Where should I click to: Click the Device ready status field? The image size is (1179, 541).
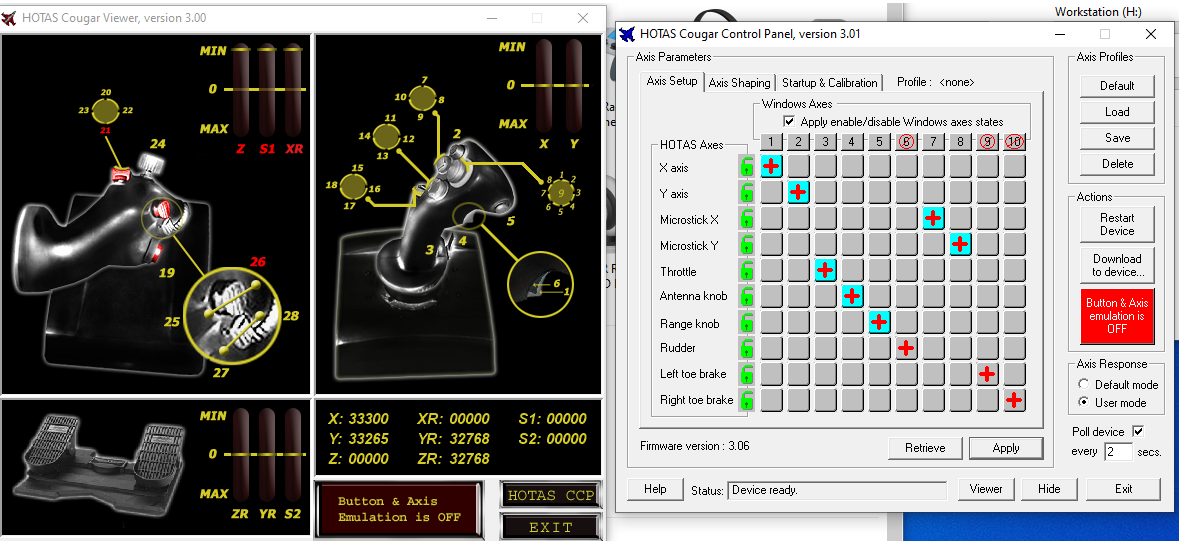pyautogui.click(x=837, y=490)
